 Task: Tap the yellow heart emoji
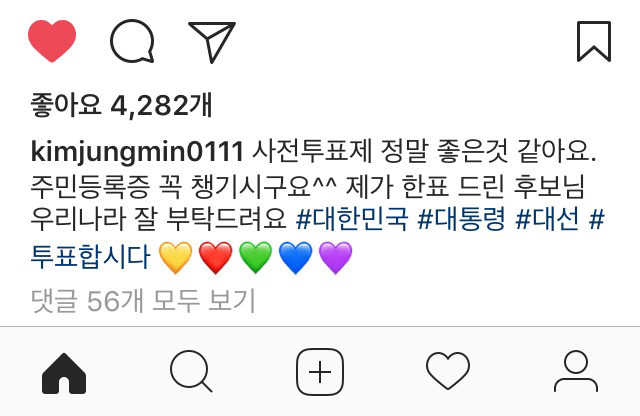(x=176, y=257)
